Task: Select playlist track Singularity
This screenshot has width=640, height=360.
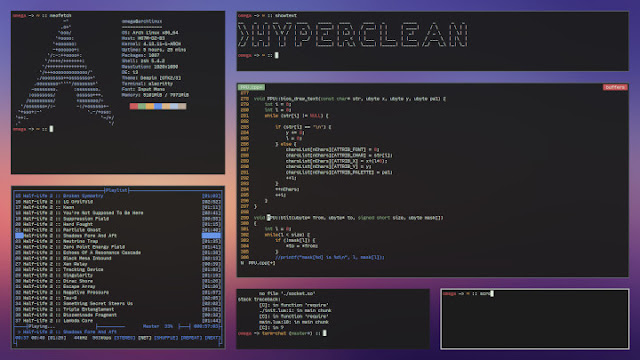Action: pyautogui.click(x=118, y=276)
